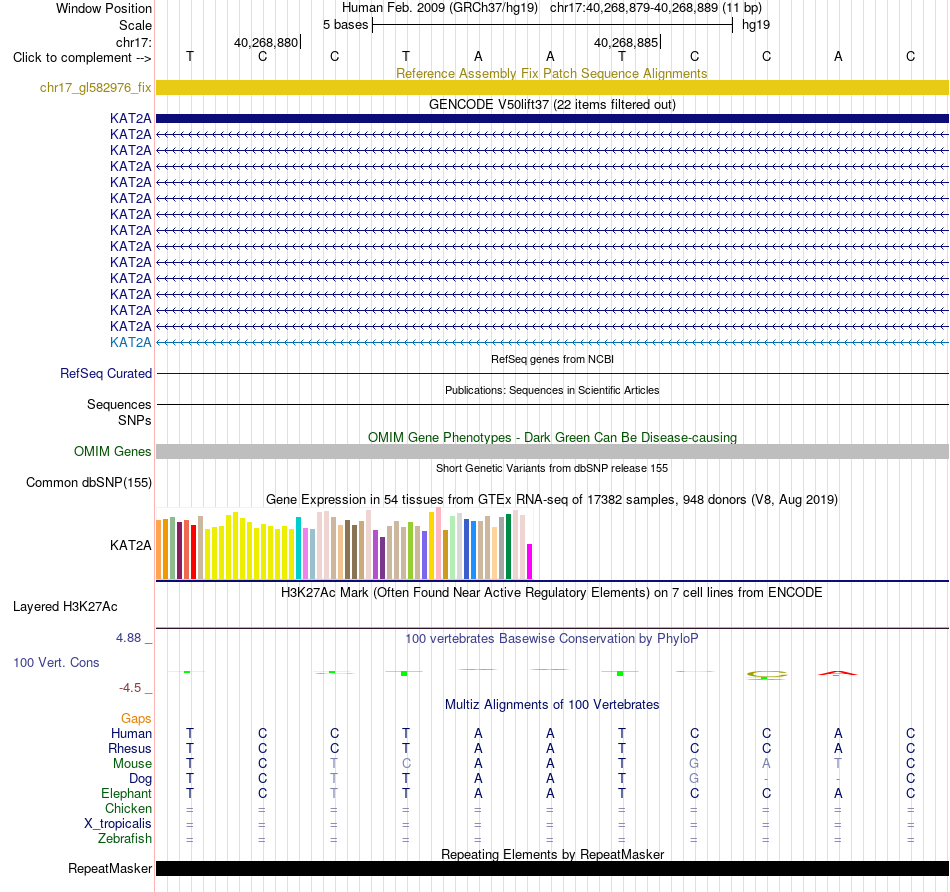
Task: Click the chr17_gl582976_fix track label
Action: pos(95,87)
